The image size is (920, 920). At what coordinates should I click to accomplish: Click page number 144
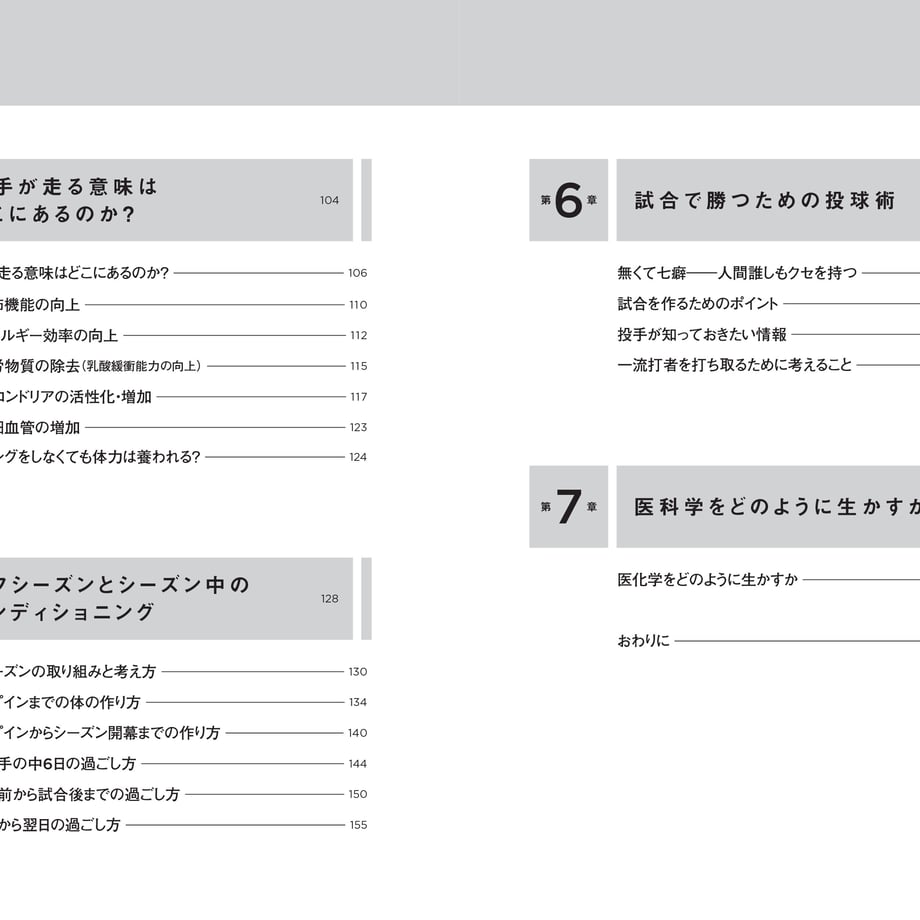pyautogui.click(x=357, y=763)
